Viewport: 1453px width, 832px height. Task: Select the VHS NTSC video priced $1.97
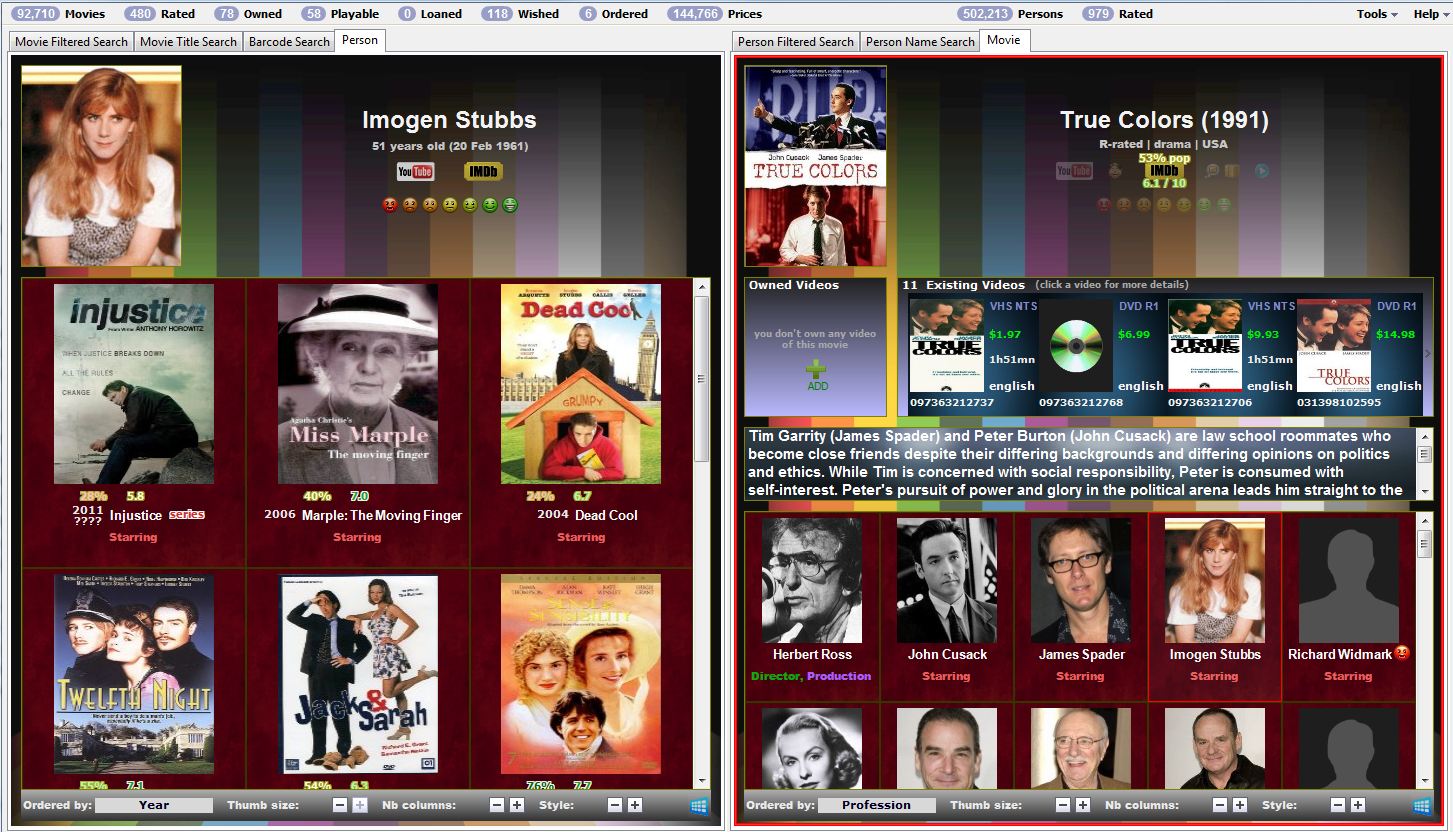coord(972,353)
